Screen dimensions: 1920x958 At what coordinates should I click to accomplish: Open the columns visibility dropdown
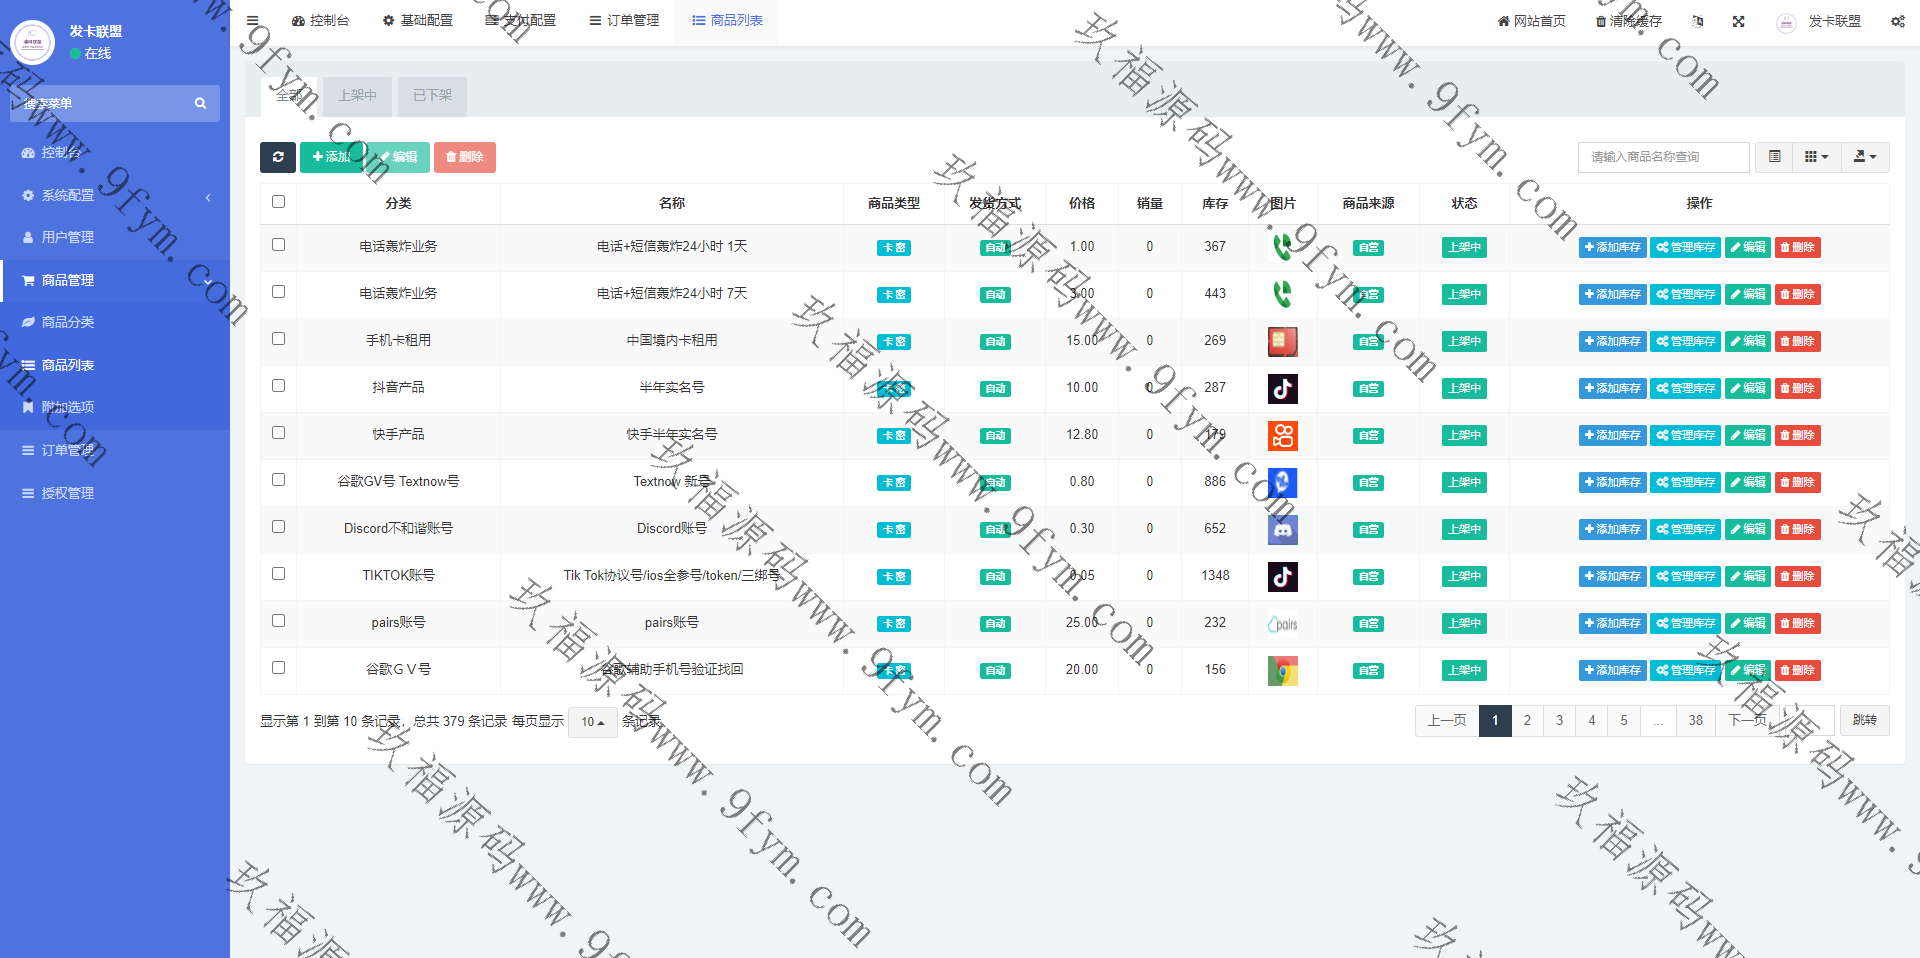click(x=1816, y=157)
